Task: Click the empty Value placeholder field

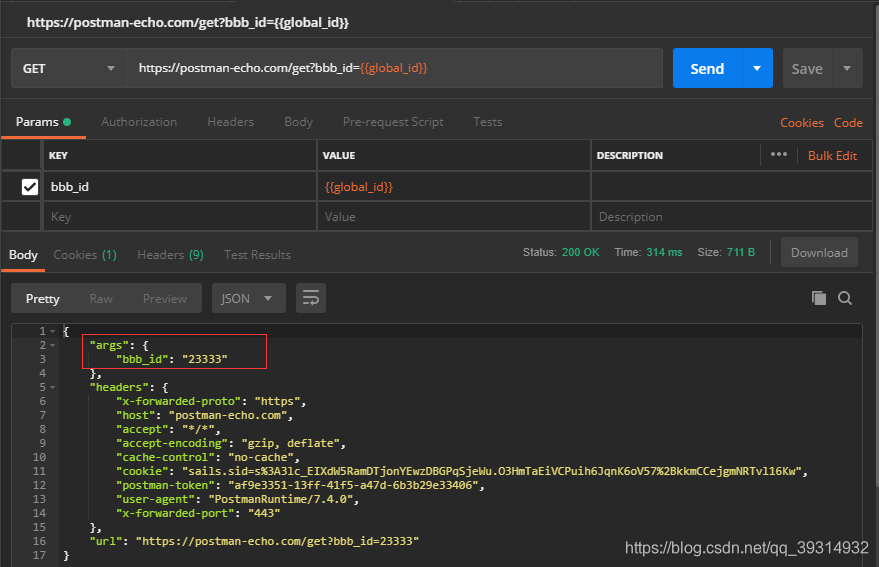Action: pos(454,216)
